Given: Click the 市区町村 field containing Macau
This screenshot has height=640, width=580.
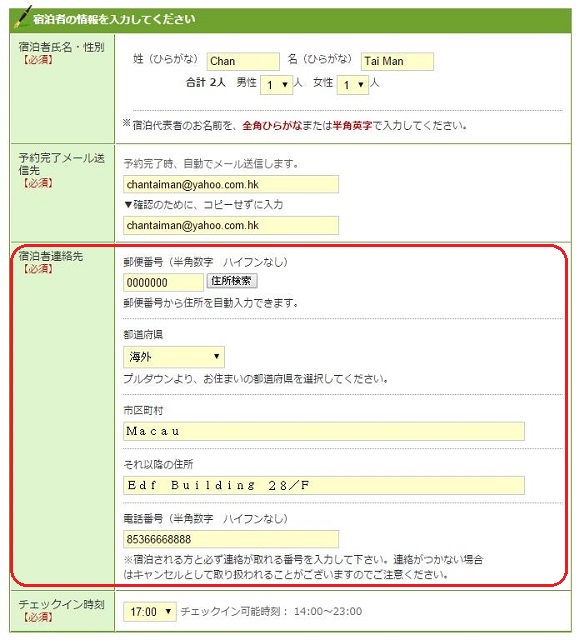Looking at the screenshot, I should coord(324,431).
